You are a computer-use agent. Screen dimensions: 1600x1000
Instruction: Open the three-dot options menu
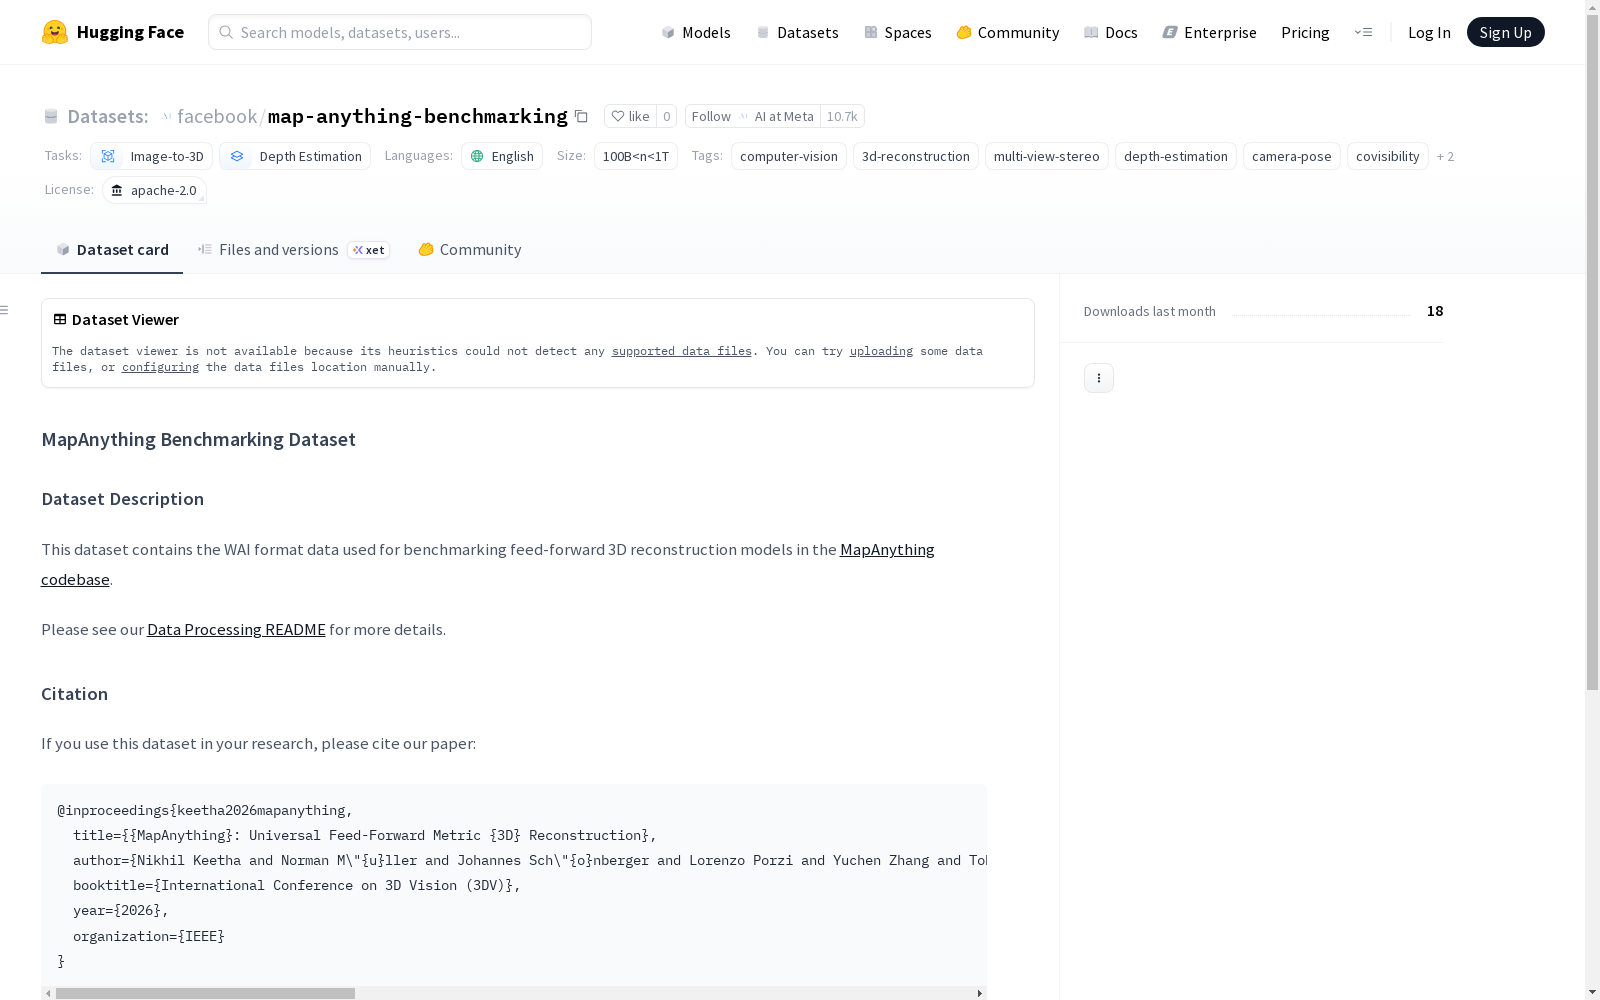tap(1099, 378)
